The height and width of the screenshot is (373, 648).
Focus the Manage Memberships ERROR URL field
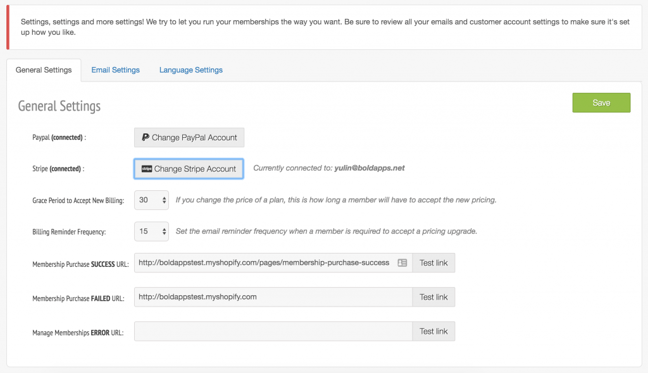click(x=273, y=331)
